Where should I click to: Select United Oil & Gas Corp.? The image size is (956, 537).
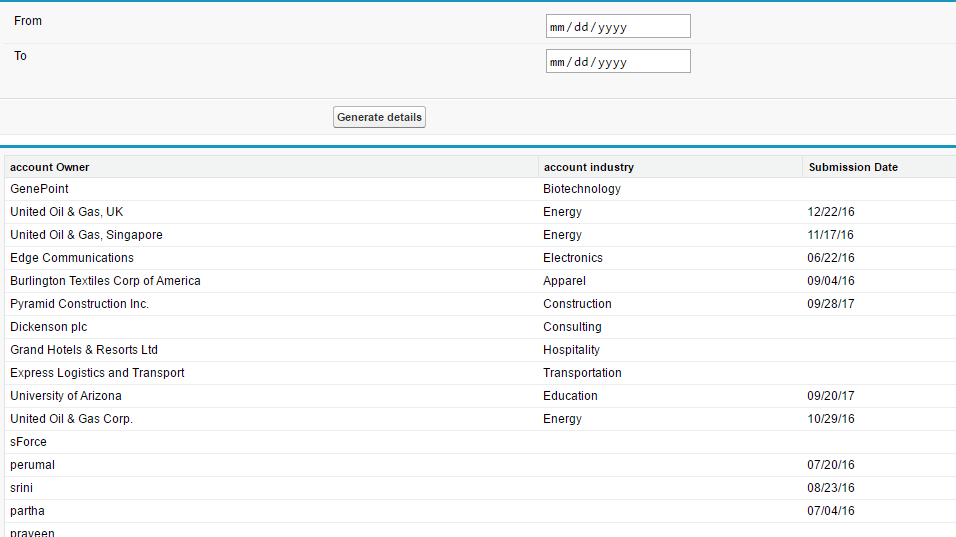pos(71,419)
